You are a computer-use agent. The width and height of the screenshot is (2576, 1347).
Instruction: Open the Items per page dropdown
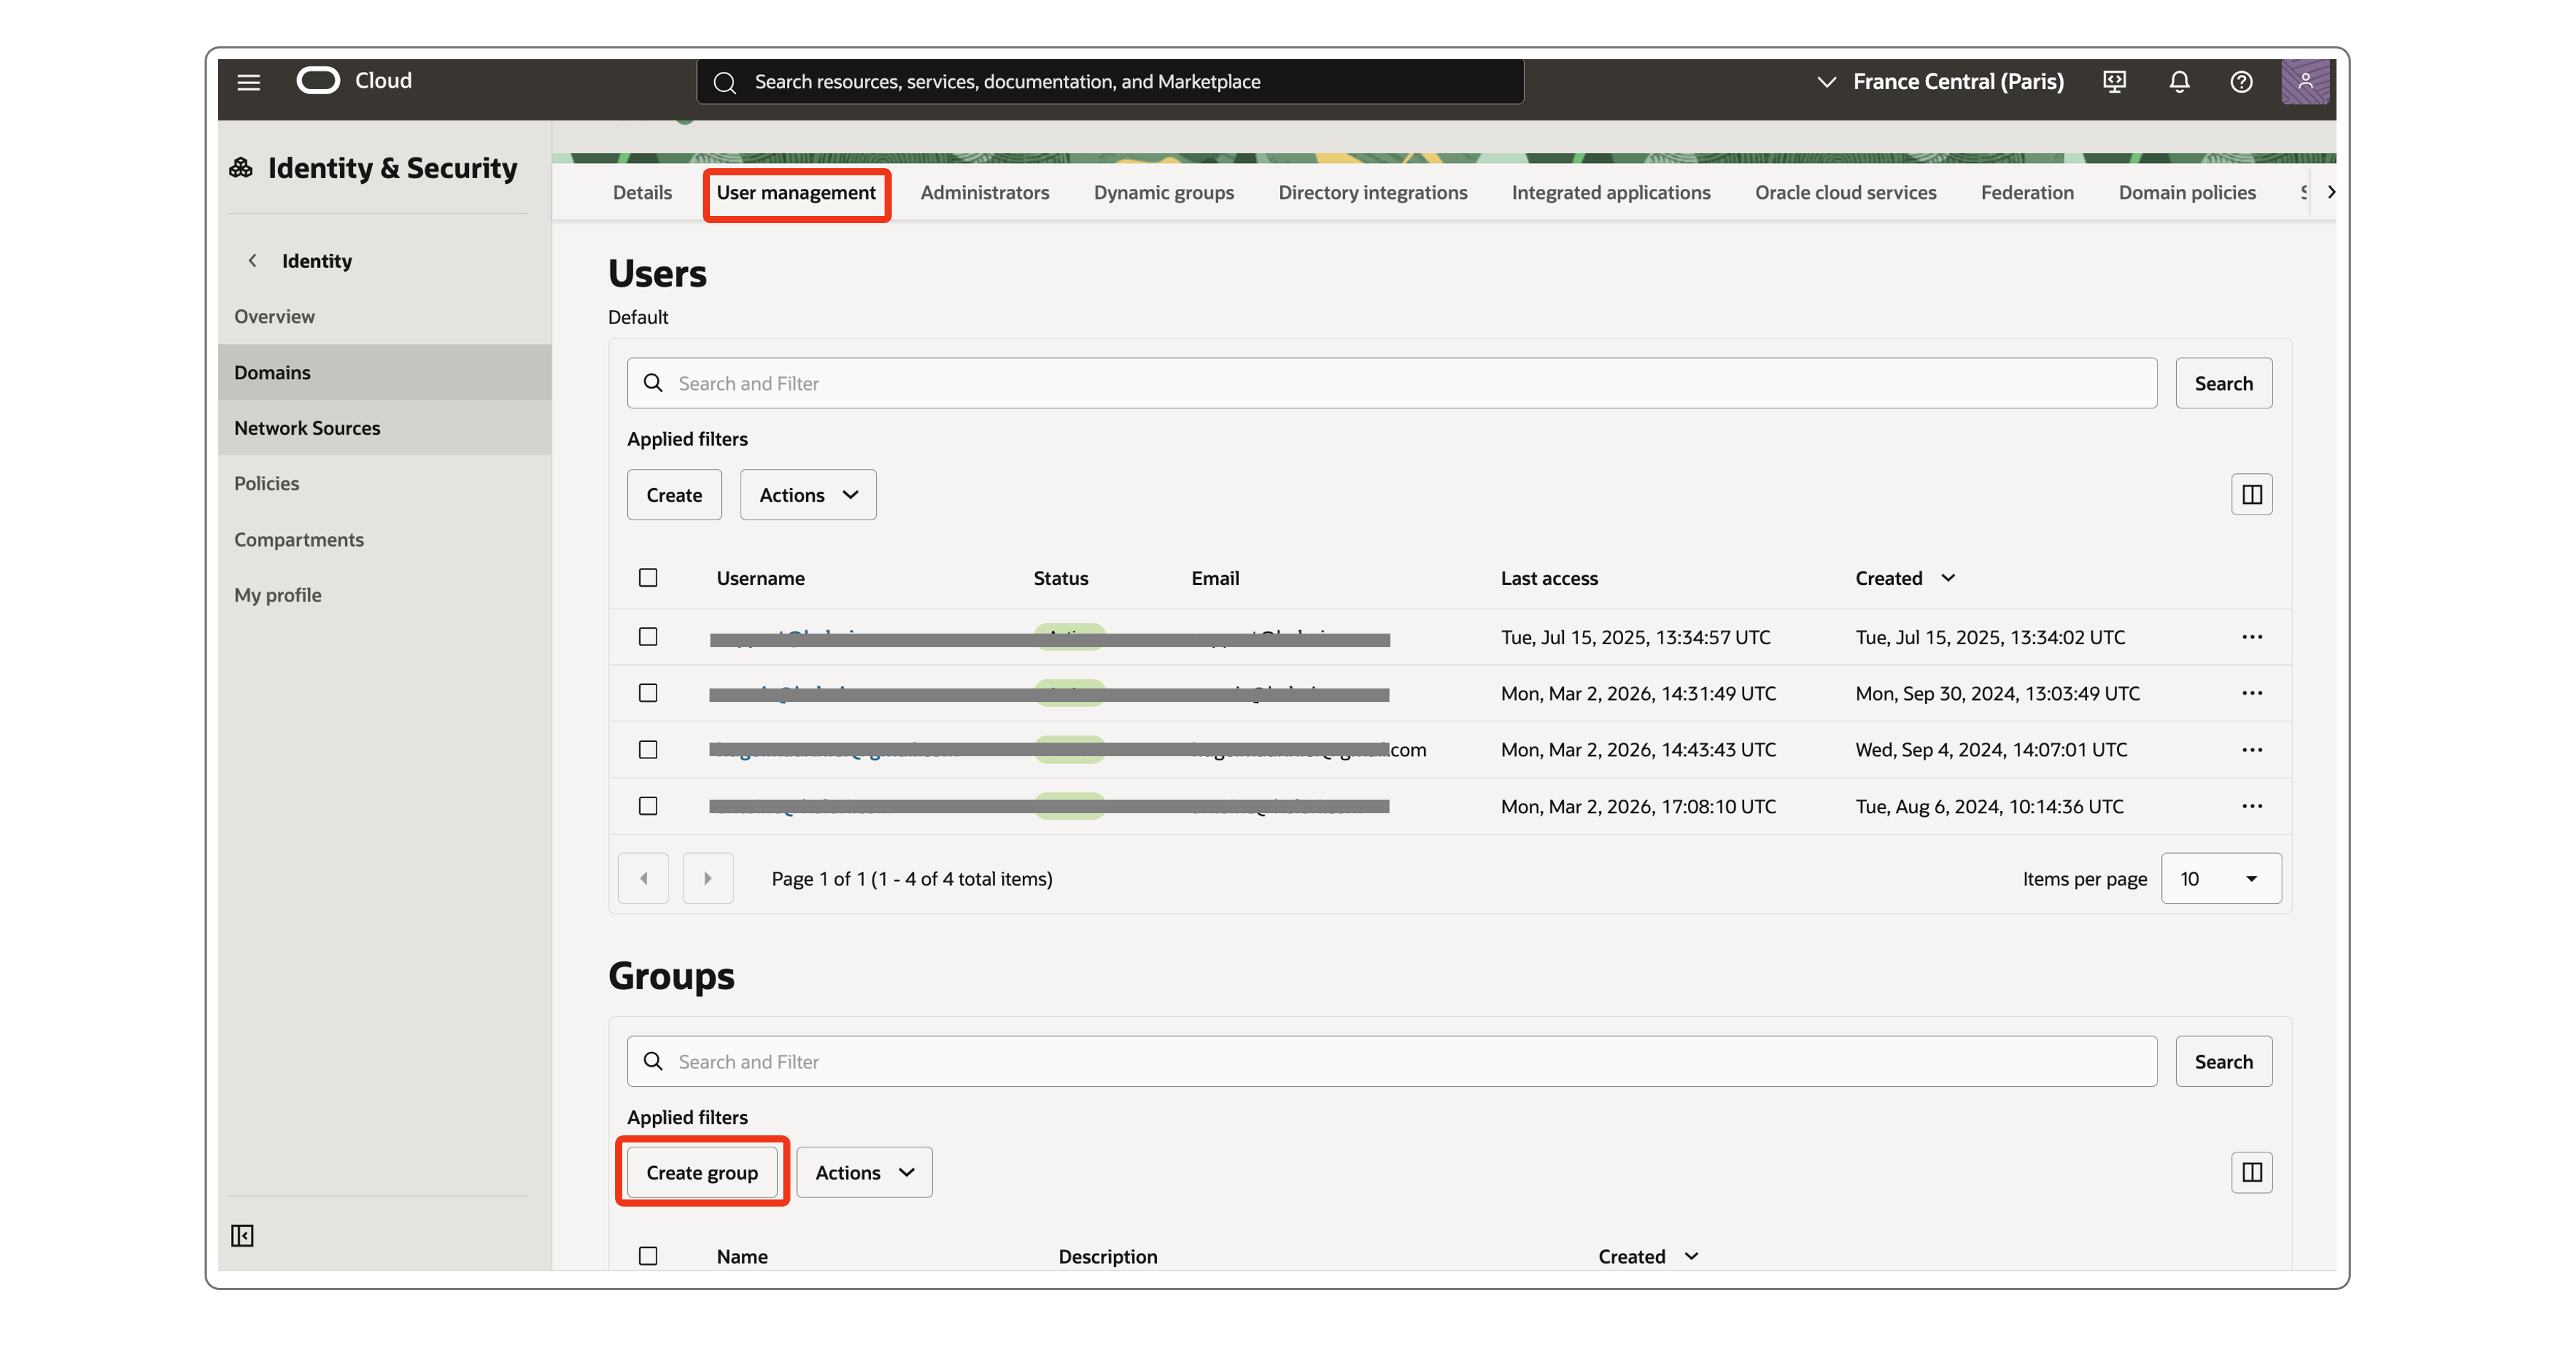pyautogui.click(x=2220, y=878)
